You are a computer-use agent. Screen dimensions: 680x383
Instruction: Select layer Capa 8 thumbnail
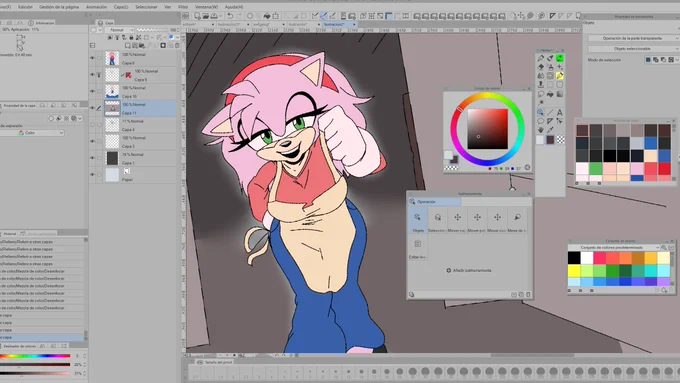point(112,58)
